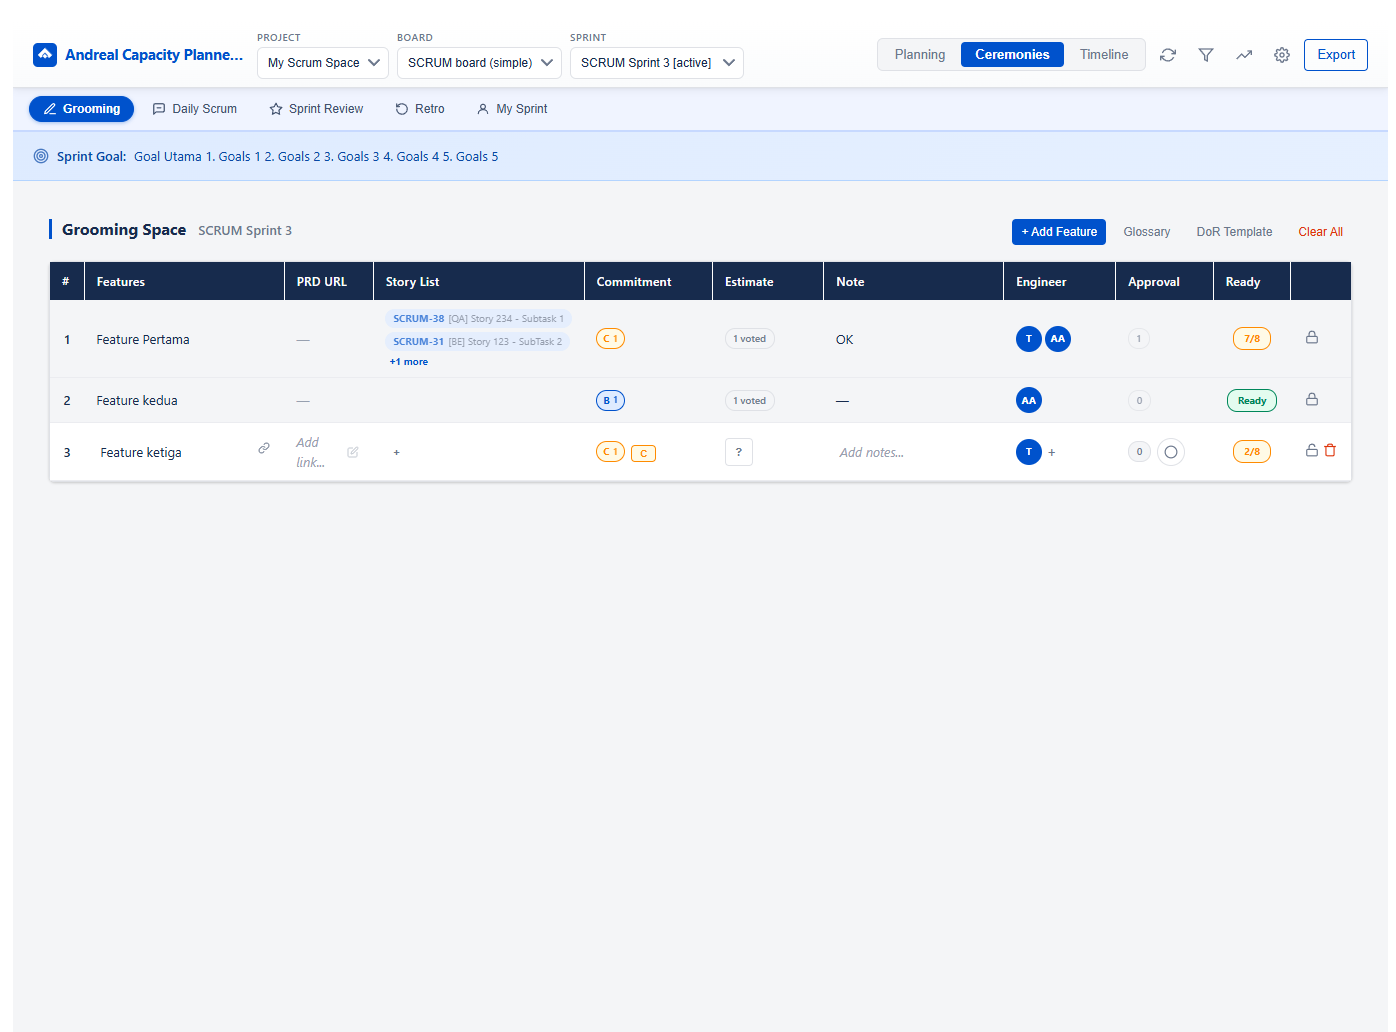The image size is (1396, 1032).
Task: Expand the +1 more story list item
Action: pos(409,361)
